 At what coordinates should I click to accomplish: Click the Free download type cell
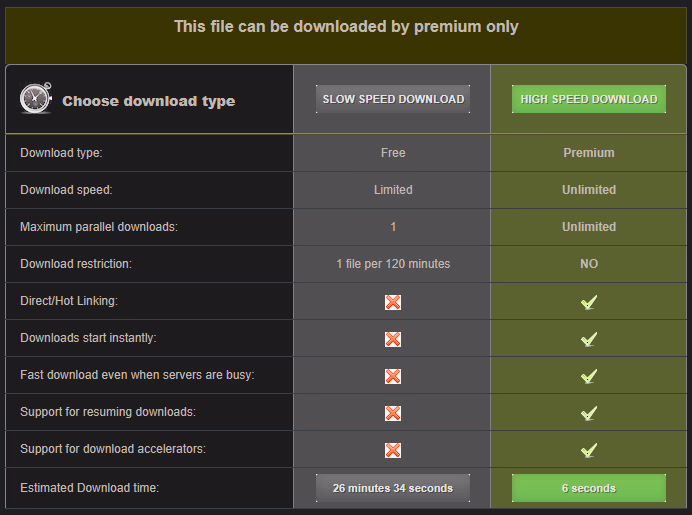(x=393, y=153)
